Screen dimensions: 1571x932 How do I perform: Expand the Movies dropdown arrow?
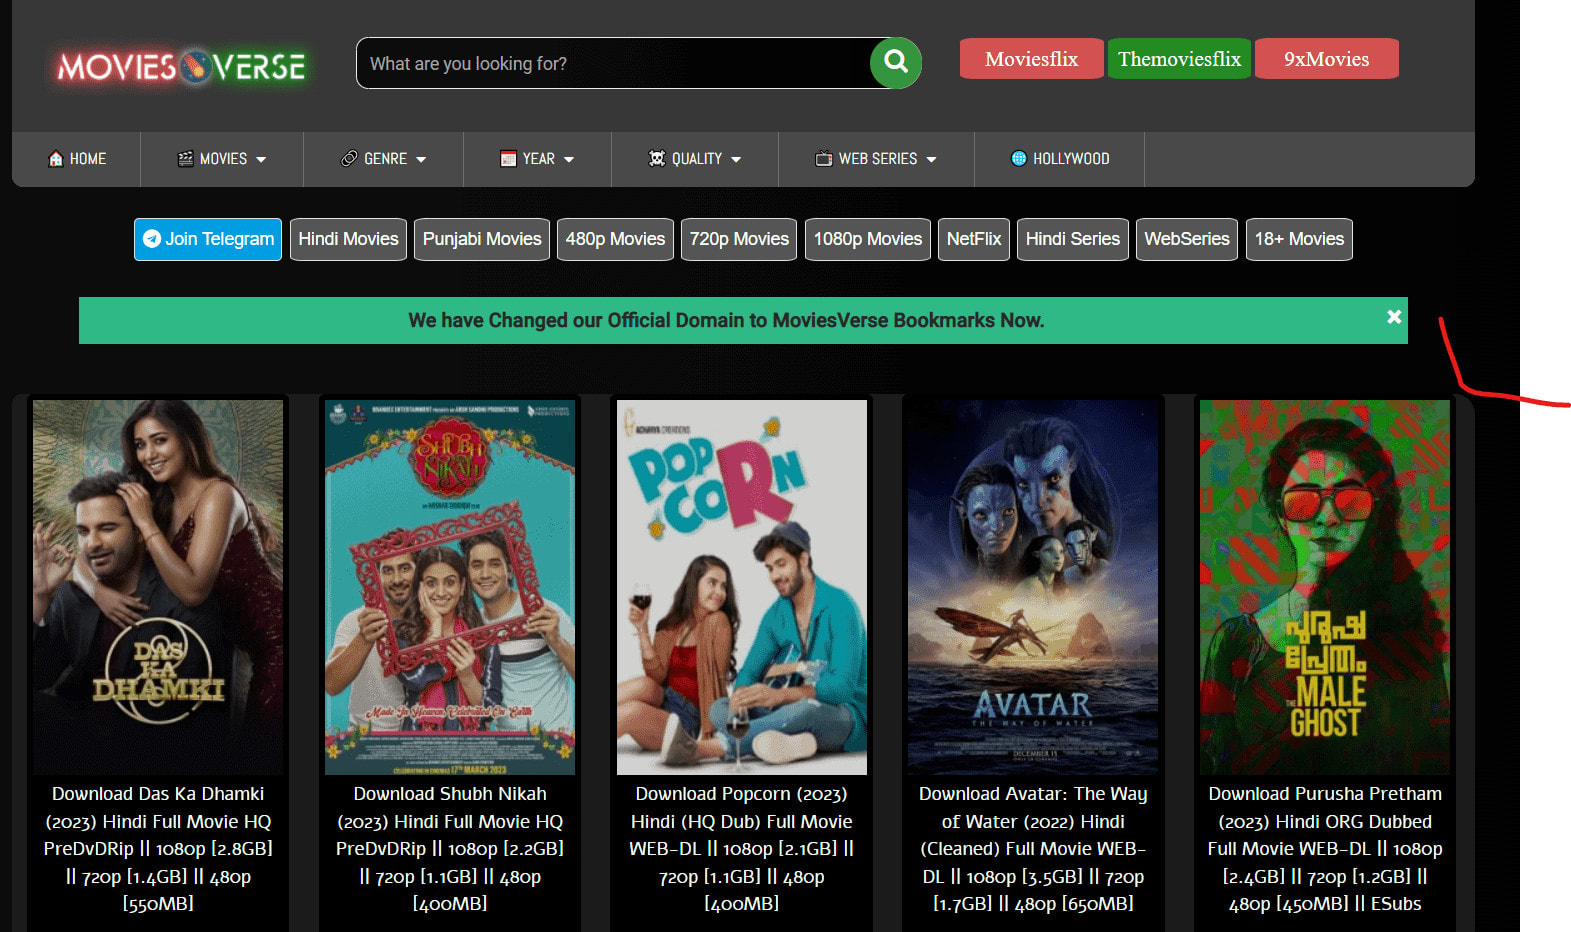tap(261, 160)
